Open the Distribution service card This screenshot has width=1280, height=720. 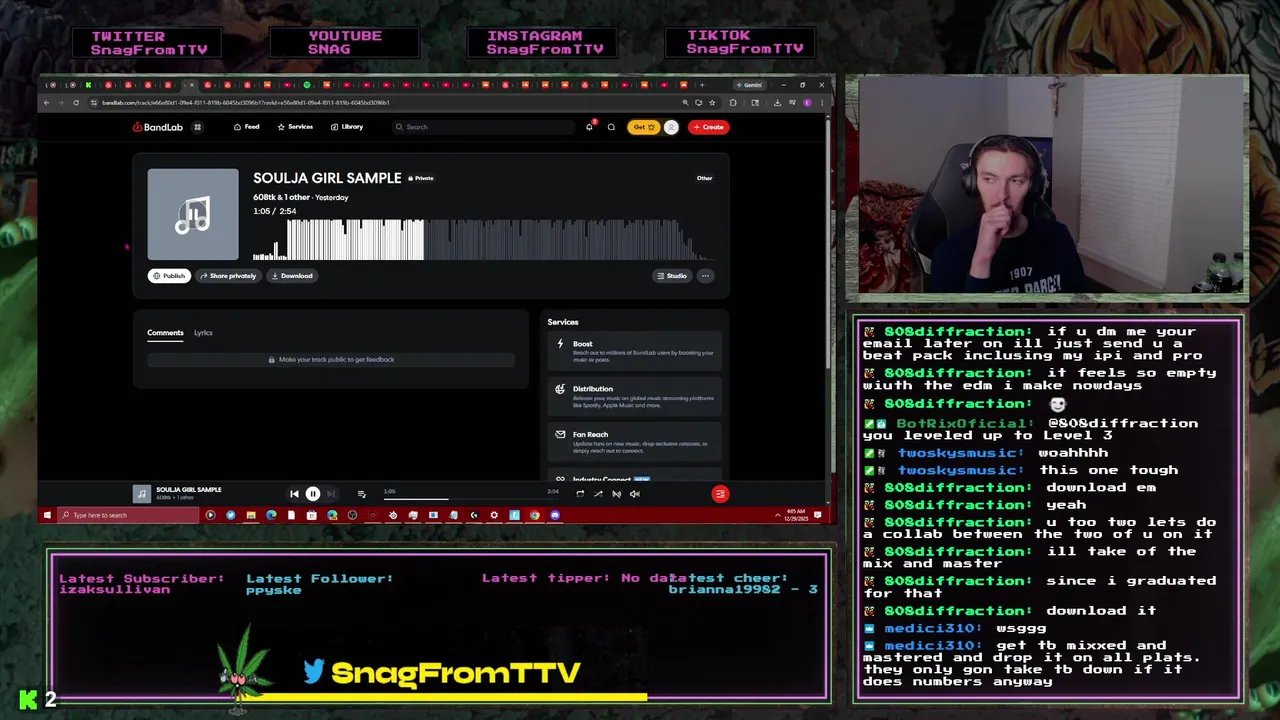click(636, 395)
